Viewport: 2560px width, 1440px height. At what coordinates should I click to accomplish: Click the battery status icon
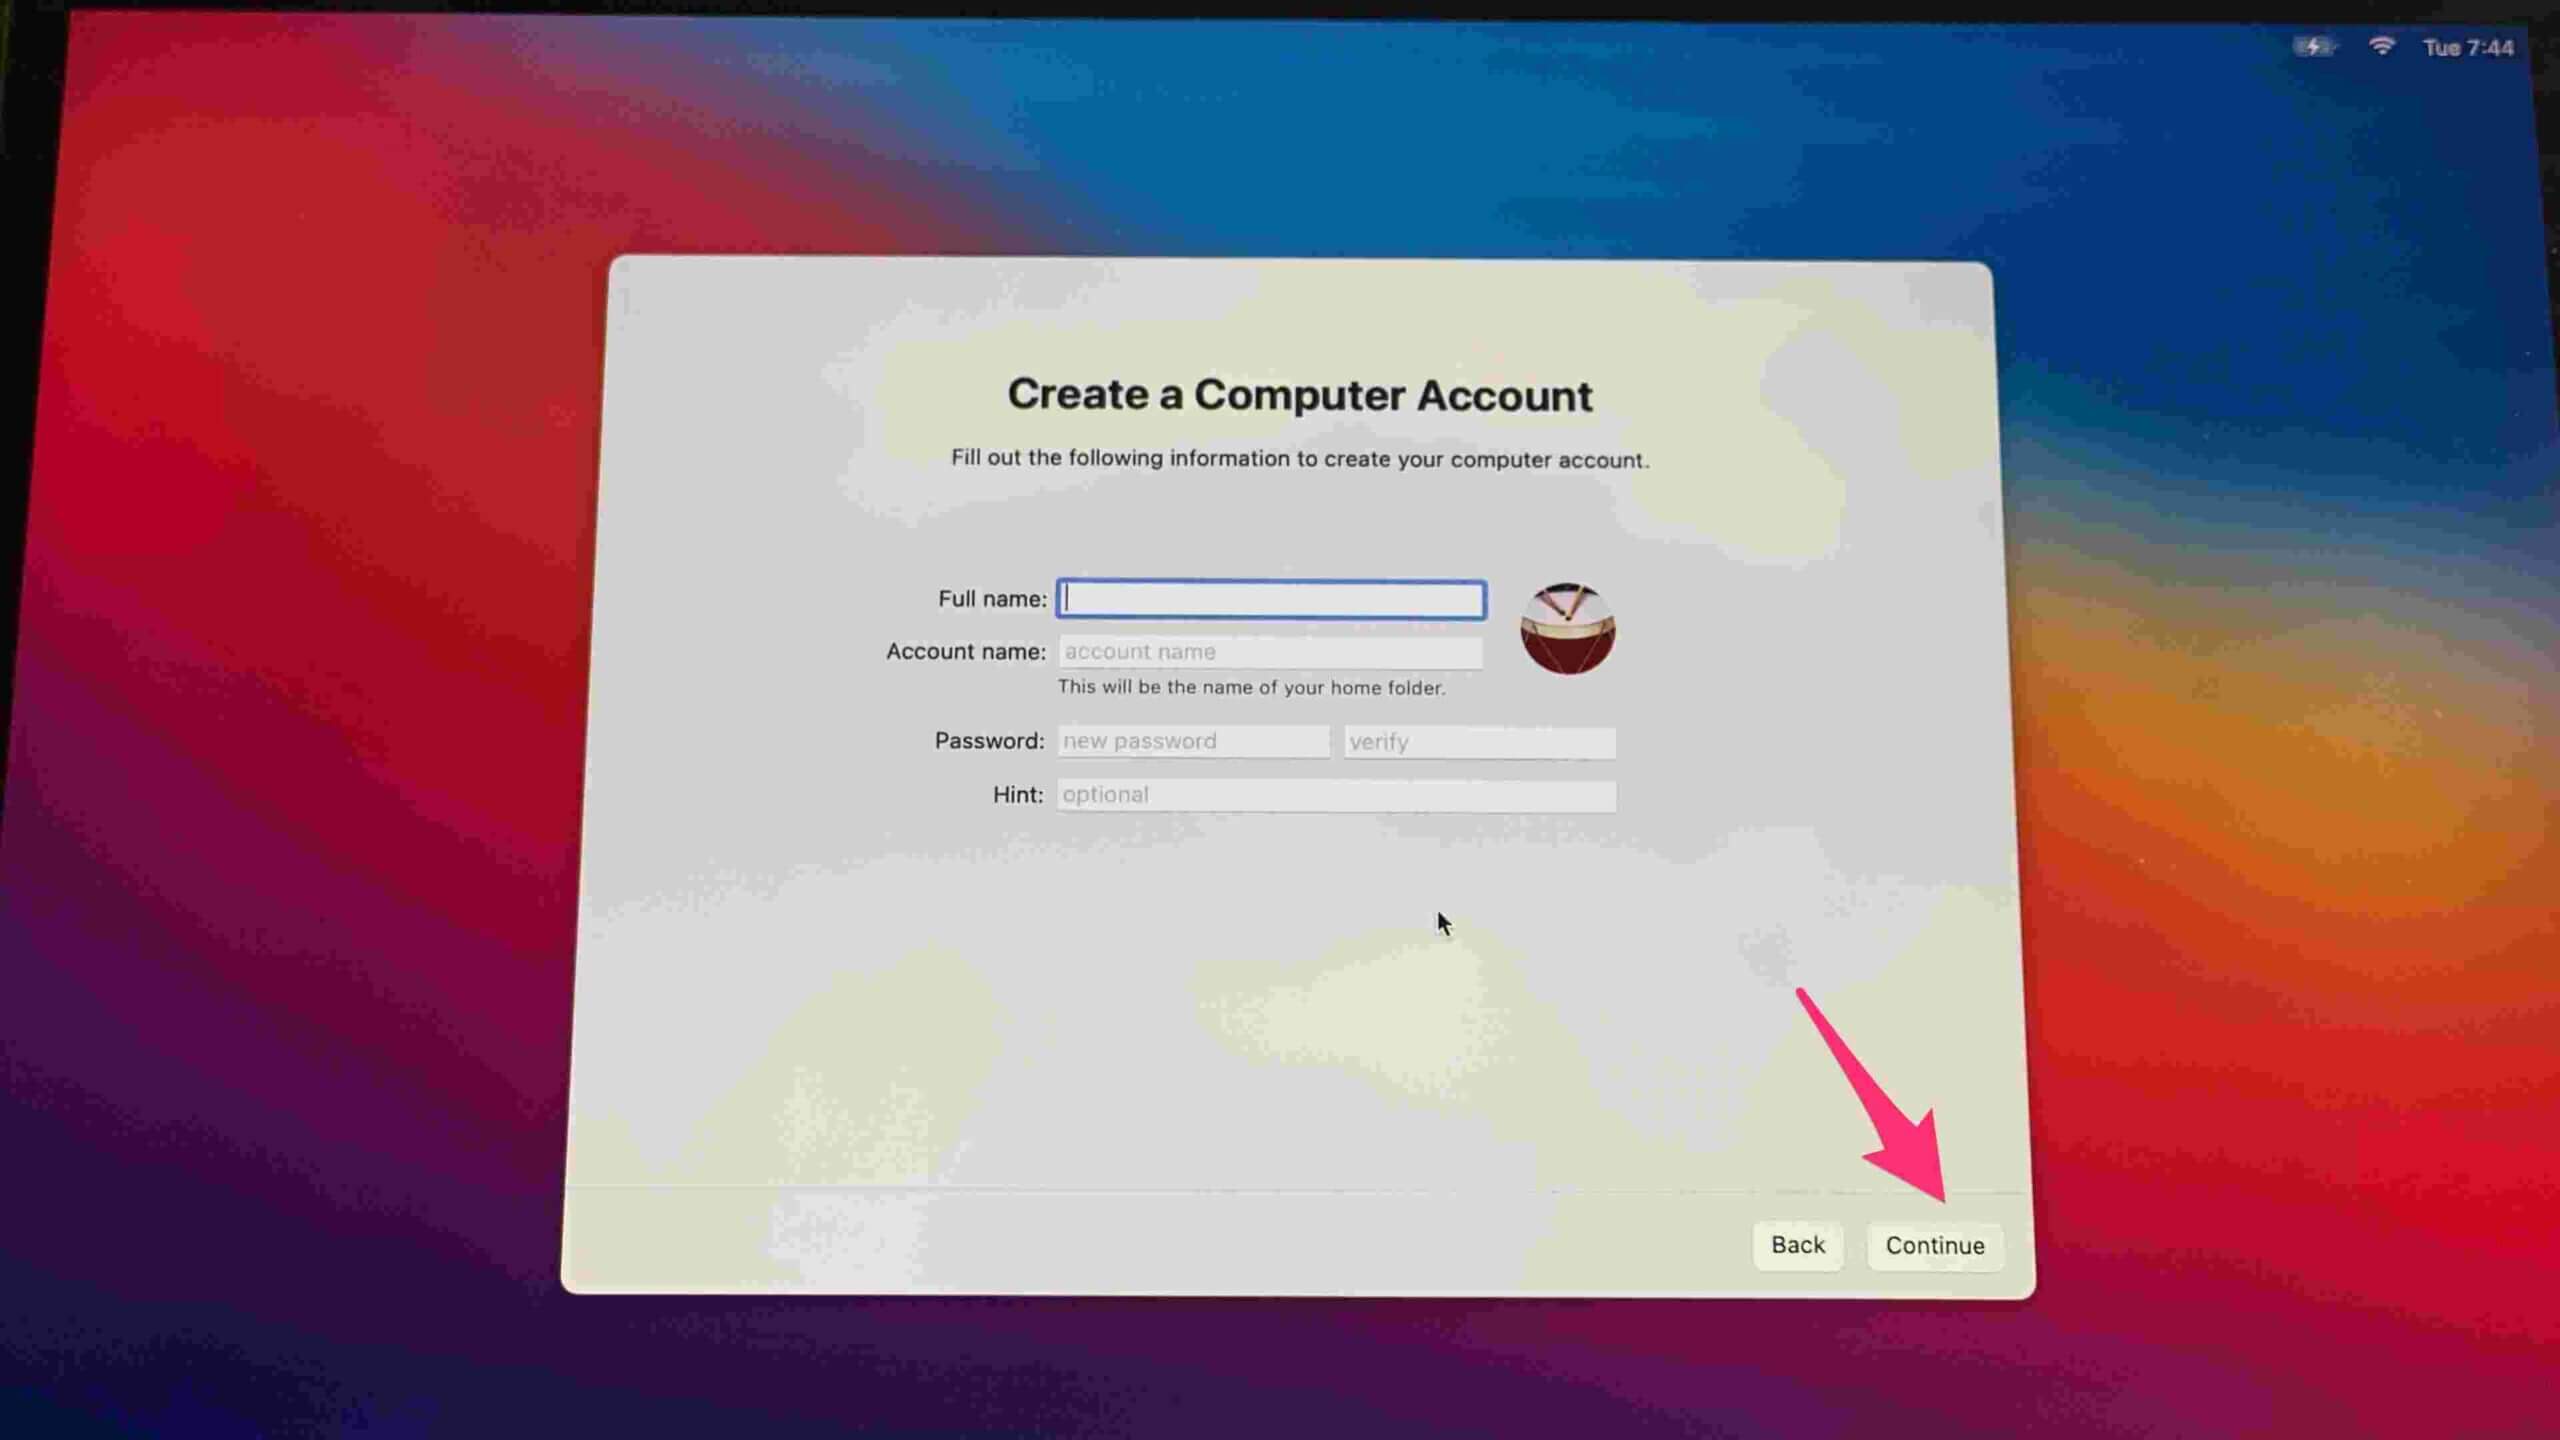click(x=2312, y=46)
